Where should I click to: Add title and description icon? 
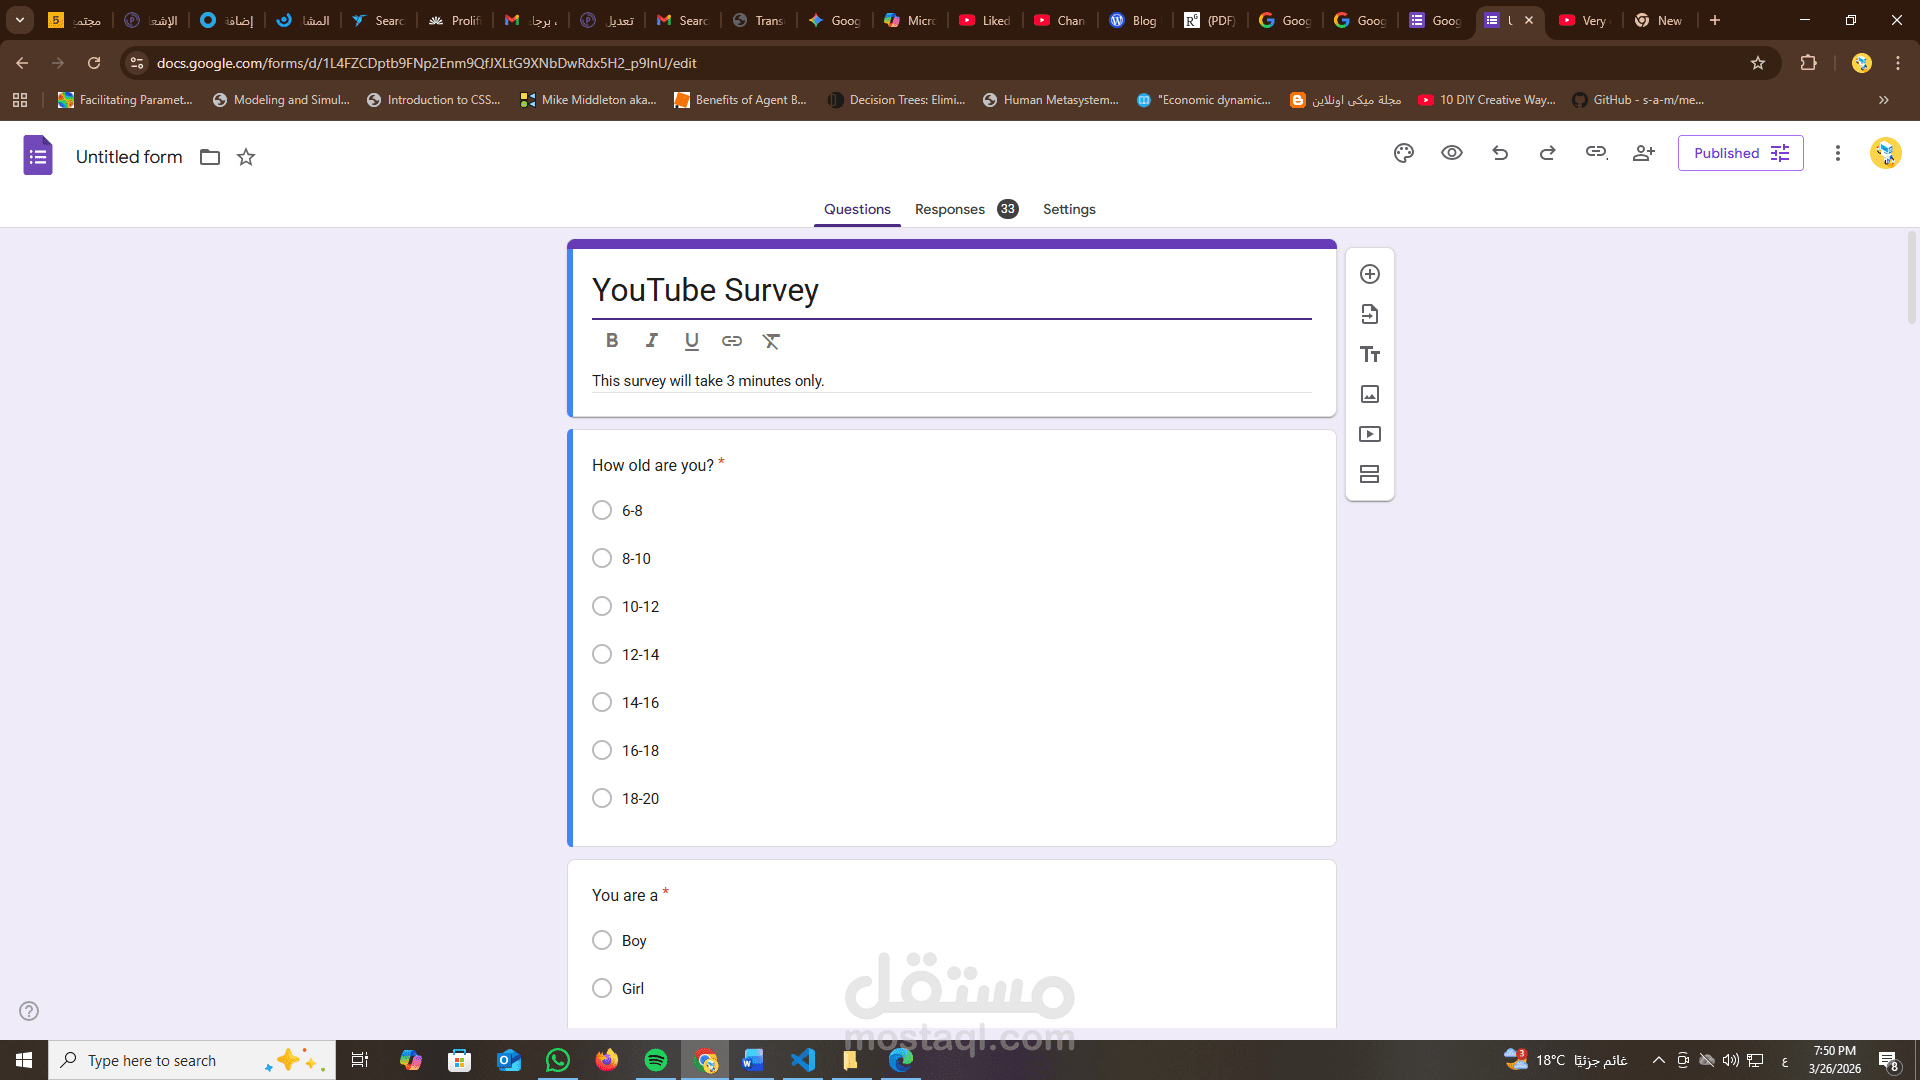pyautogui.click(x=1370, y=354)
